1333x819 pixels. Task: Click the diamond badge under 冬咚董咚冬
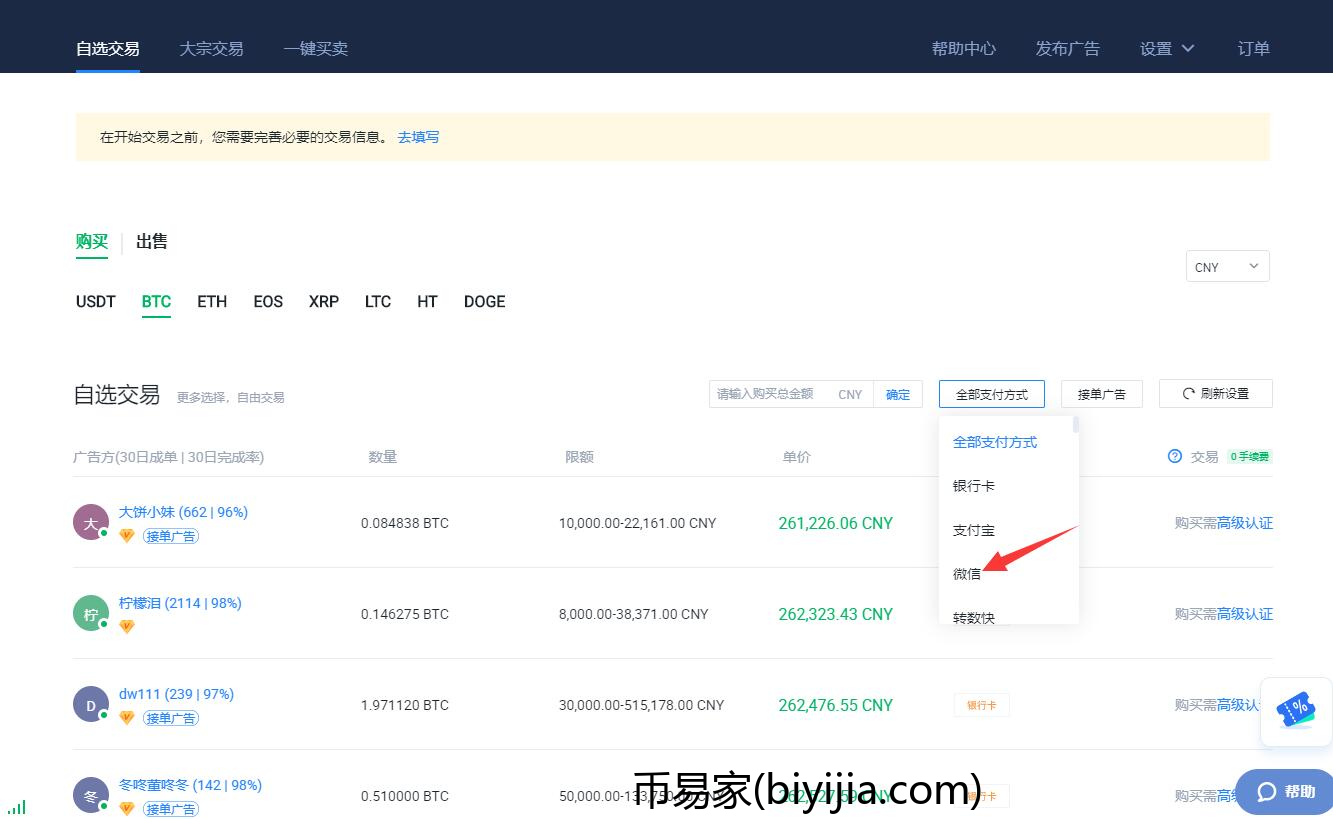click(x=126, y=808)
